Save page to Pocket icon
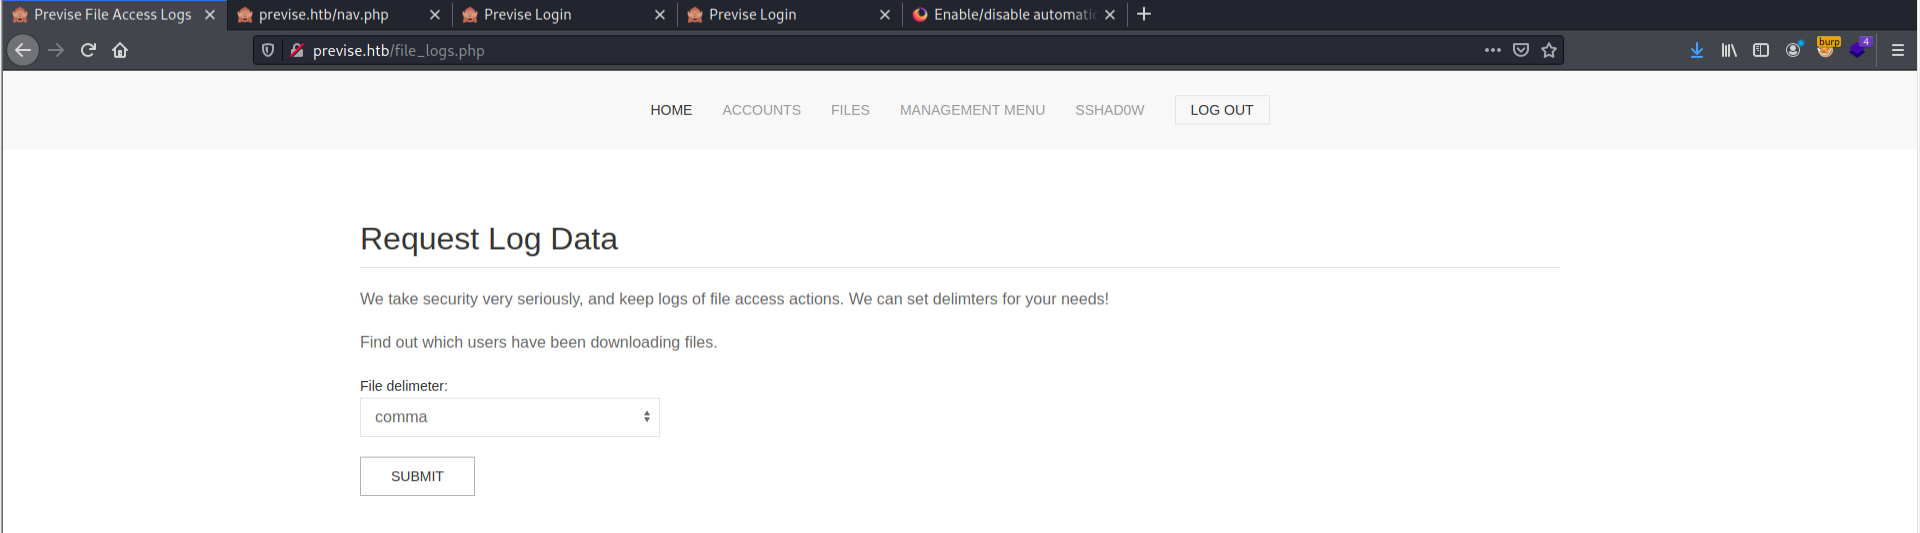The height and width of the screenshot is (533, 1920). pos(1521,50)
